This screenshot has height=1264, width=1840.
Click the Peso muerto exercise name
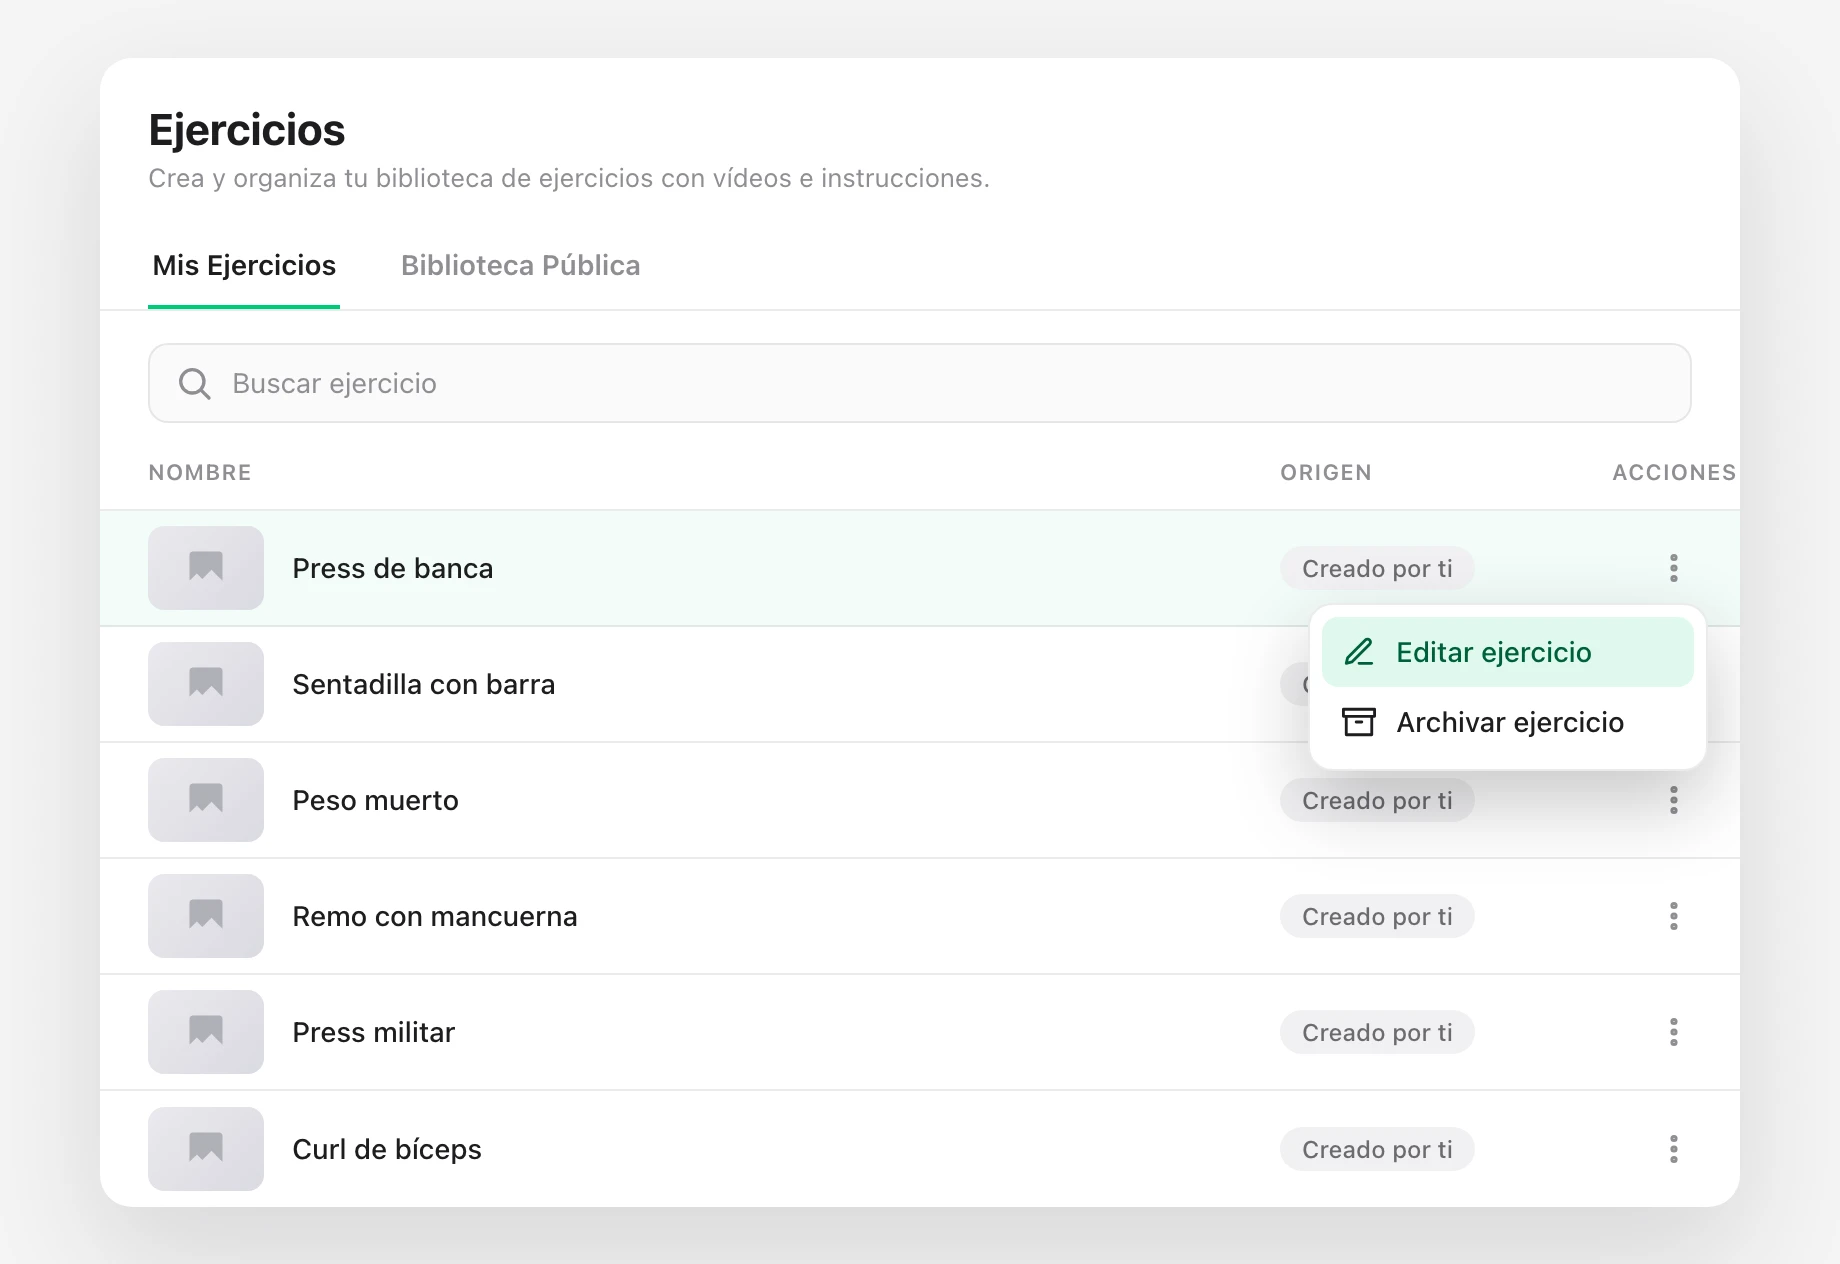click(x=375, y=800)
